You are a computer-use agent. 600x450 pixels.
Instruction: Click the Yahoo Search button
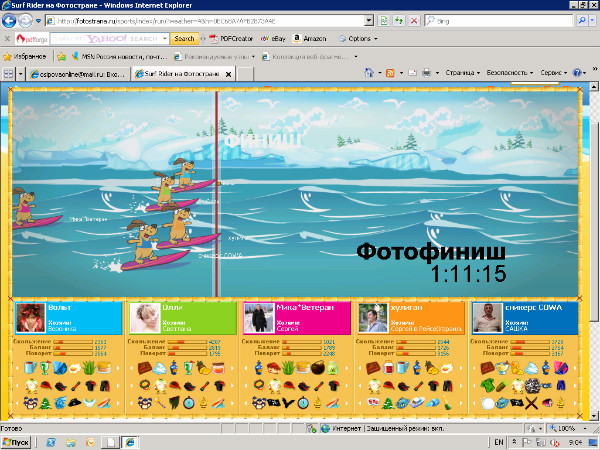[x=184, y=38]
